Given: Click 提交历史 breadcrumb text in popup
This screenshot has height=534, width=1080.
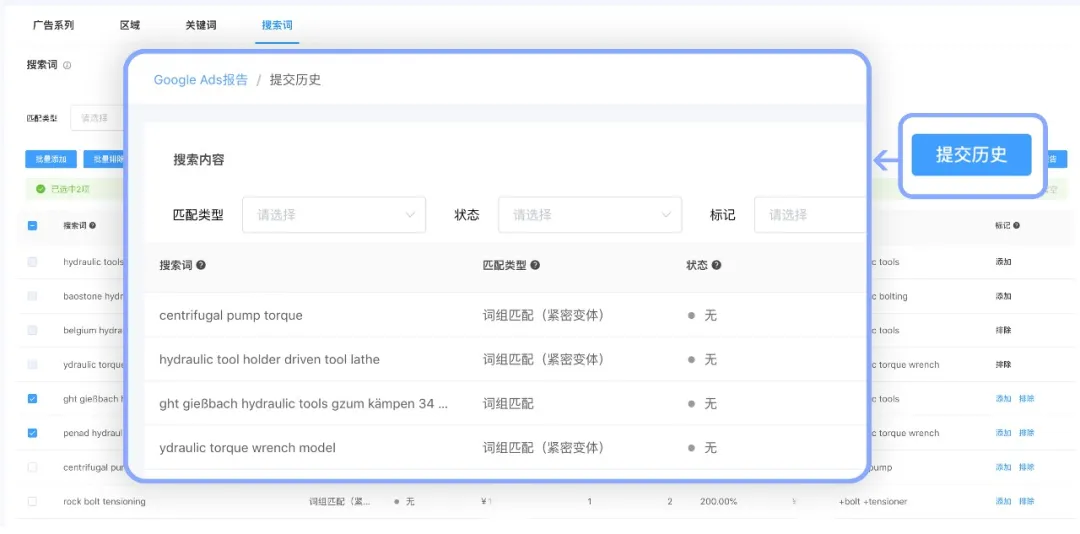Looking at the screenshot, I should pyautogui.click(x=295, y=79).
